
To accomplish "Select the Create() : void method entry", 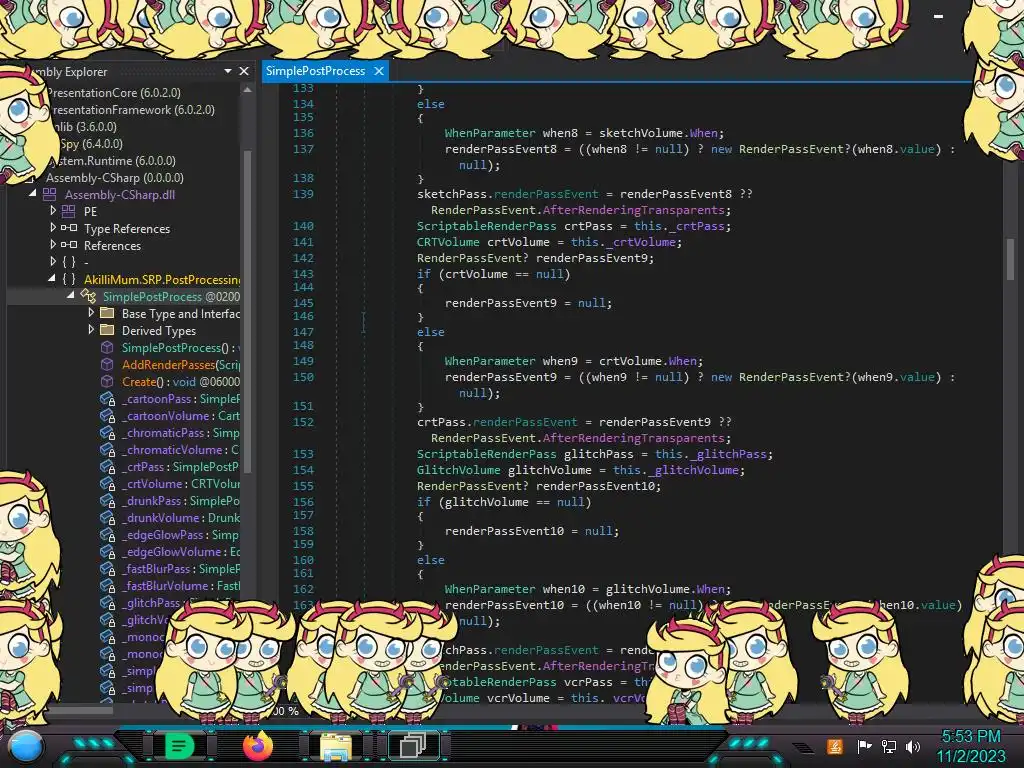I will [x=181, y=381].
